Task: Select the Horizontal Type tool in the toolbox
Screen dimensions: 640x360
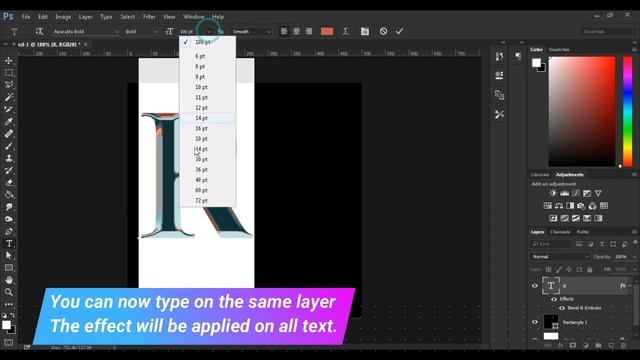Action: point(9,244)
